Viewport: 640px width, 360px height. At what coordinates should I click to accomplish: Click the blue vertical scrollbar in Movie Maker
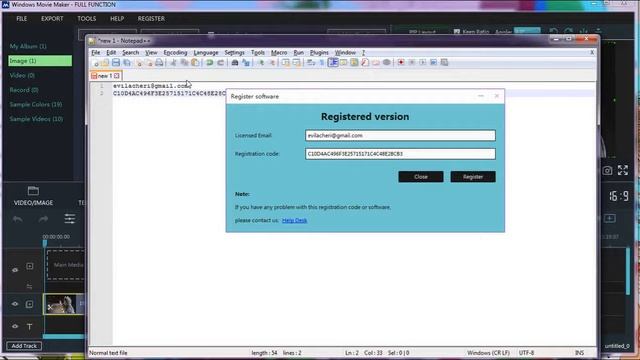coord(628,271)
